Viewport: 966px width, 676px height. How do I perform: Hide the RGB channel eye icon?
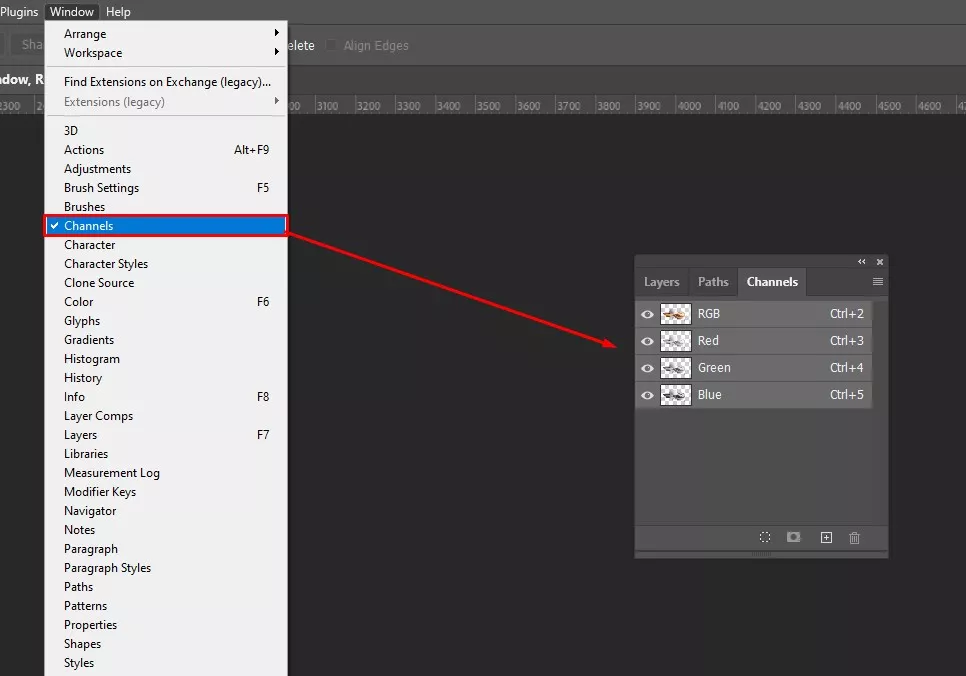647,314
